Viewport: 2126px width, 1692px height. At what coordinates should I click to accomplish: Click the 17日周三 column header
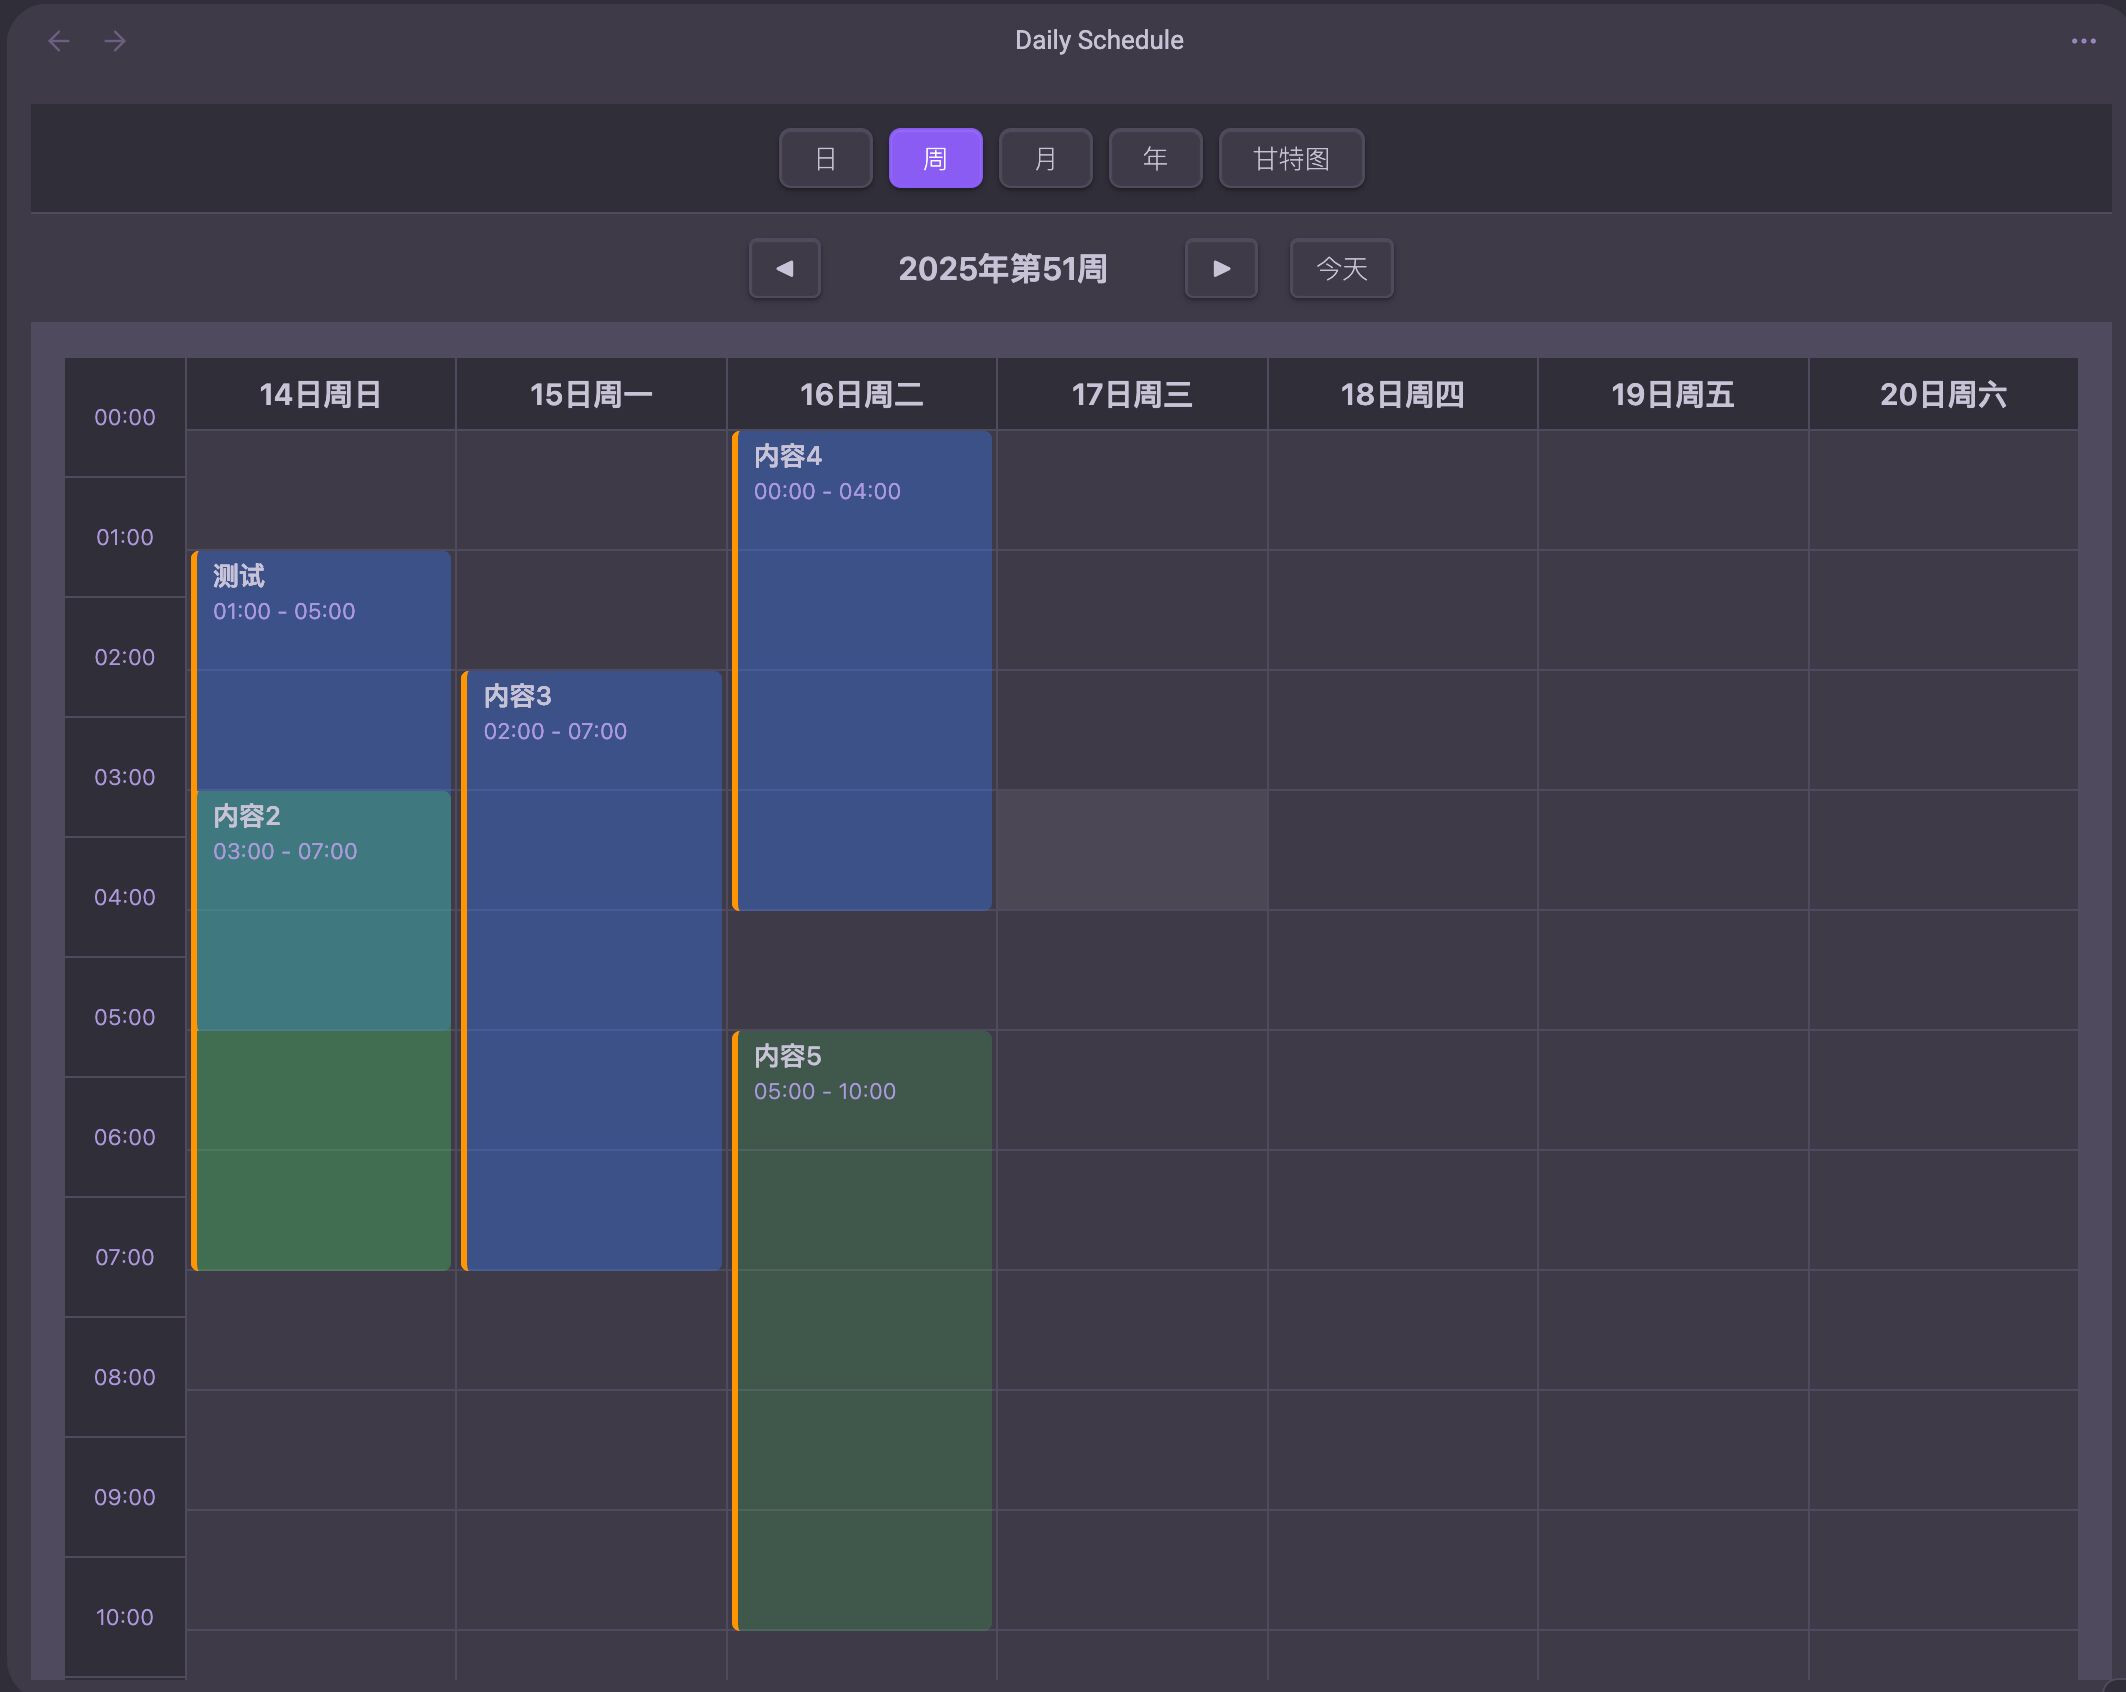pos(1132,395)
